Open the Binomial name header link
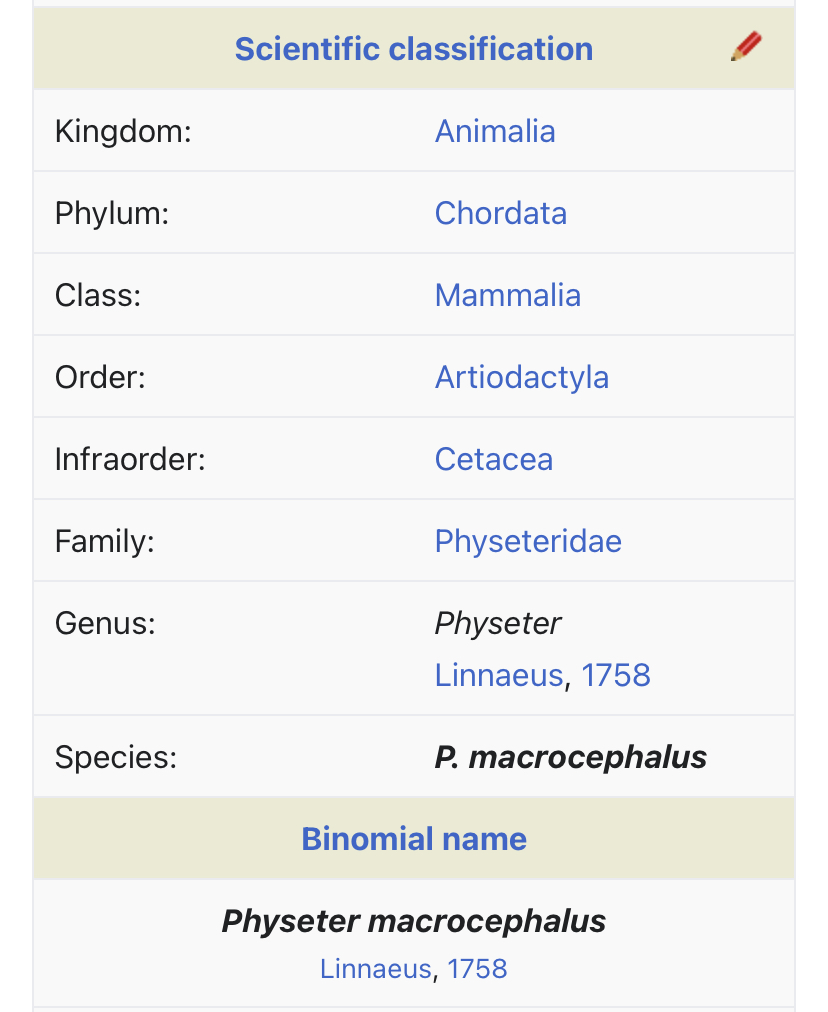Screen dimensions: 828x1012 [x=414, y=839]
